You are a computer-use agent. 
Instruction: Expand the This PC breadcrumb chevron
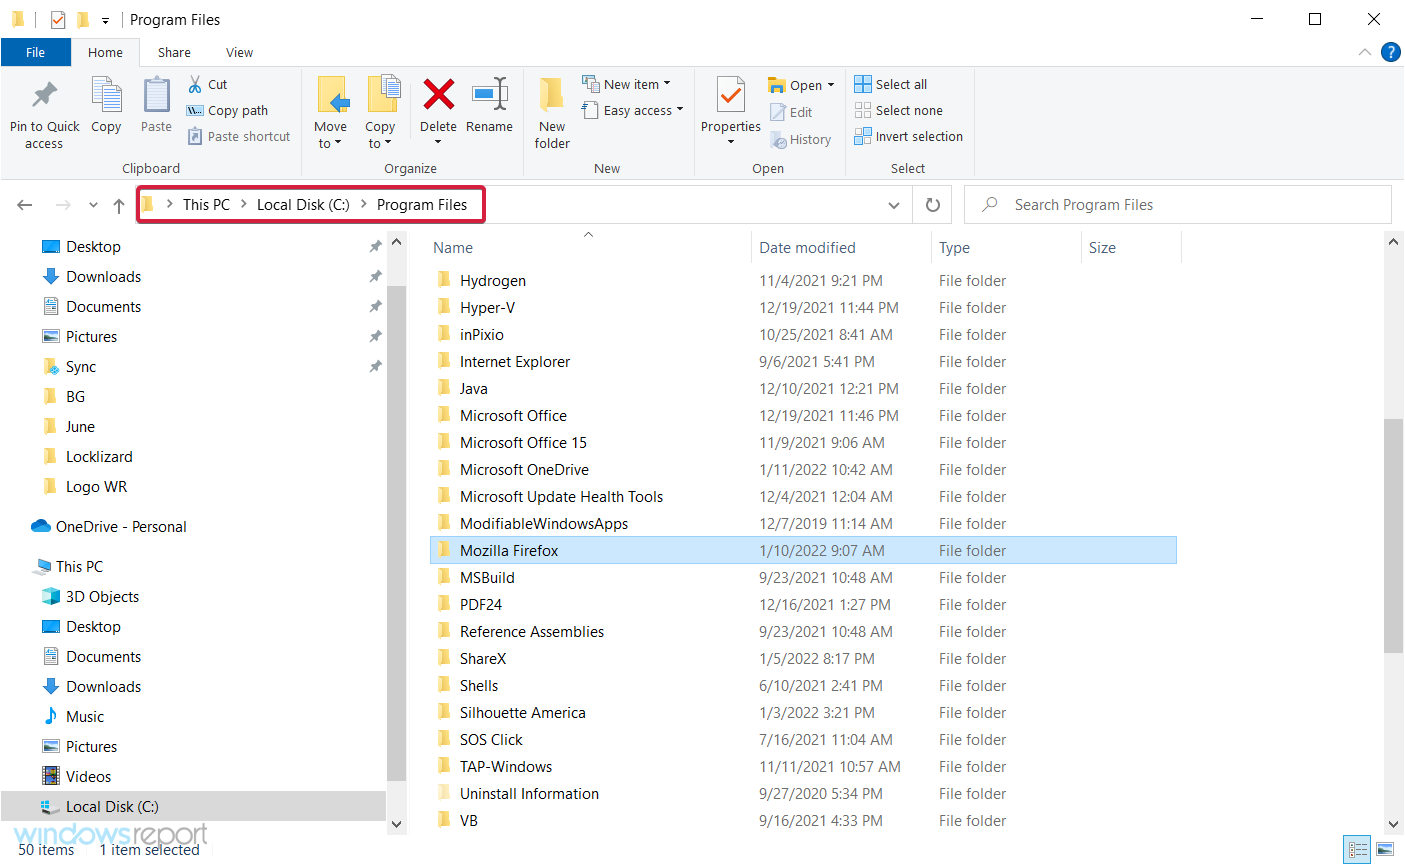click(x=243, y=205)
